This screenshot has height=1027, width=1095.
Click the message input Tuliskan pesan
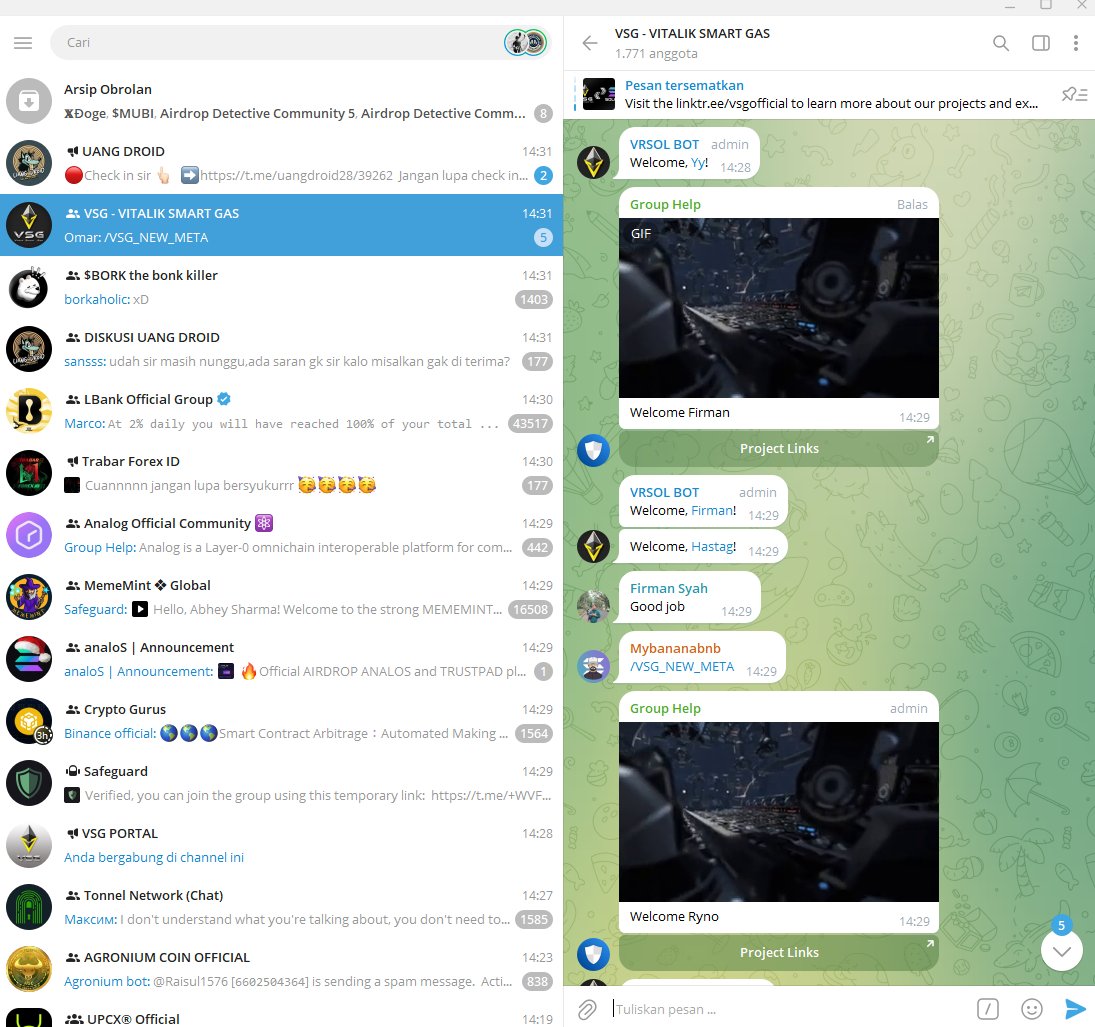click(789, 1009)
